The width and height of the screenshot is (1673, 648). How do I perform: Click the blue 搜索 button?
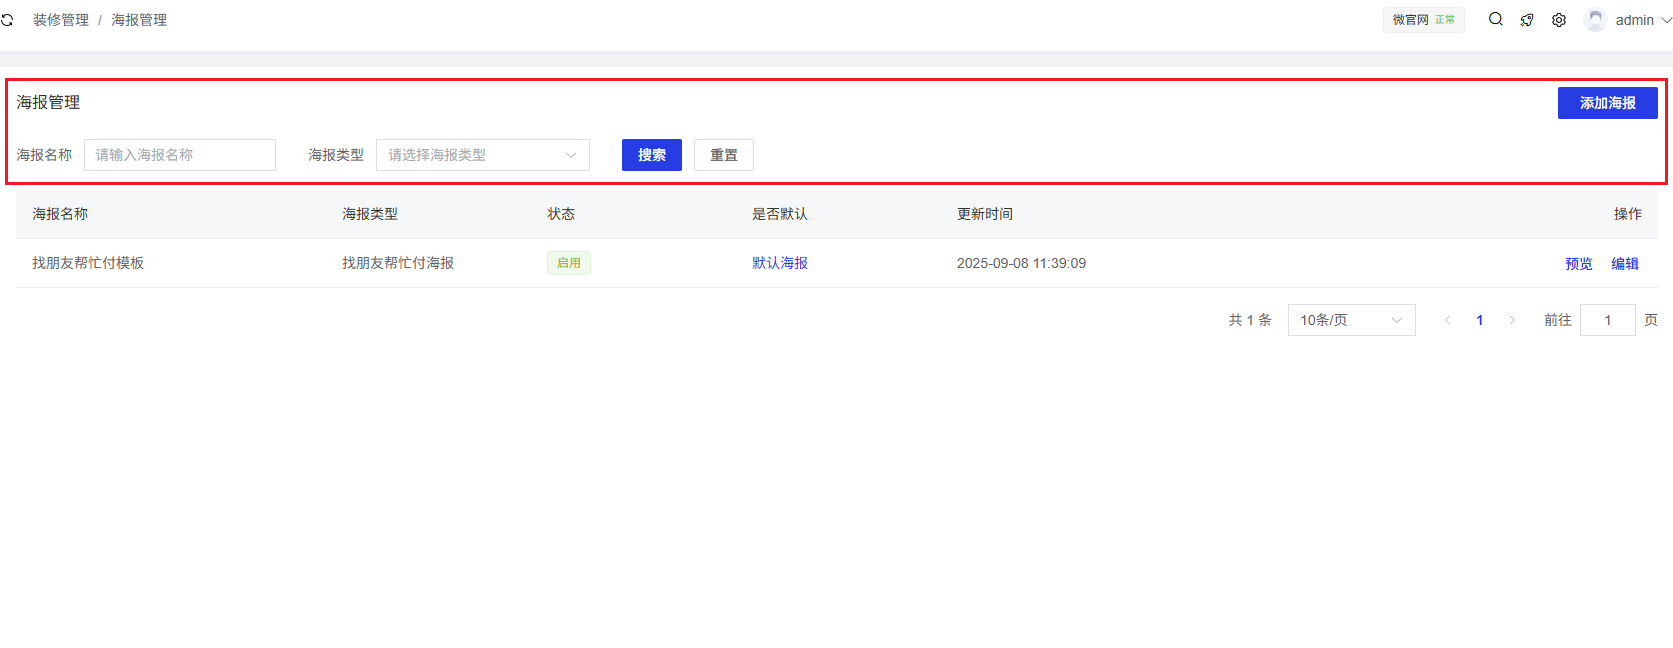(x=651, y=155)
